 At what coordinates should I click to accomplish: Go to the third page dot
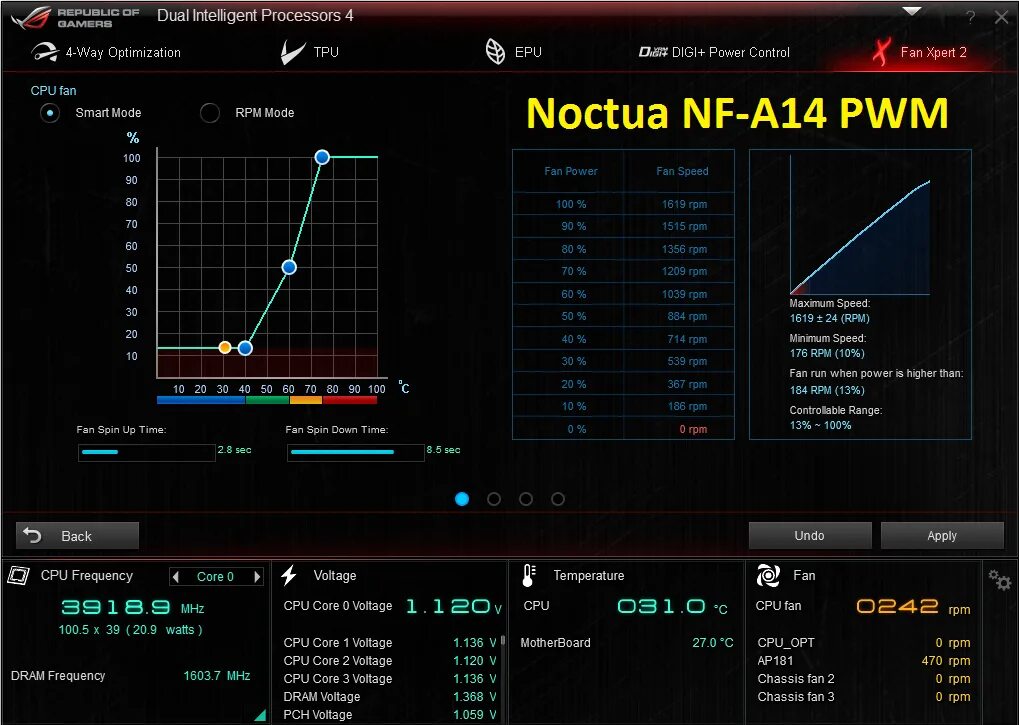coord(526,499)
